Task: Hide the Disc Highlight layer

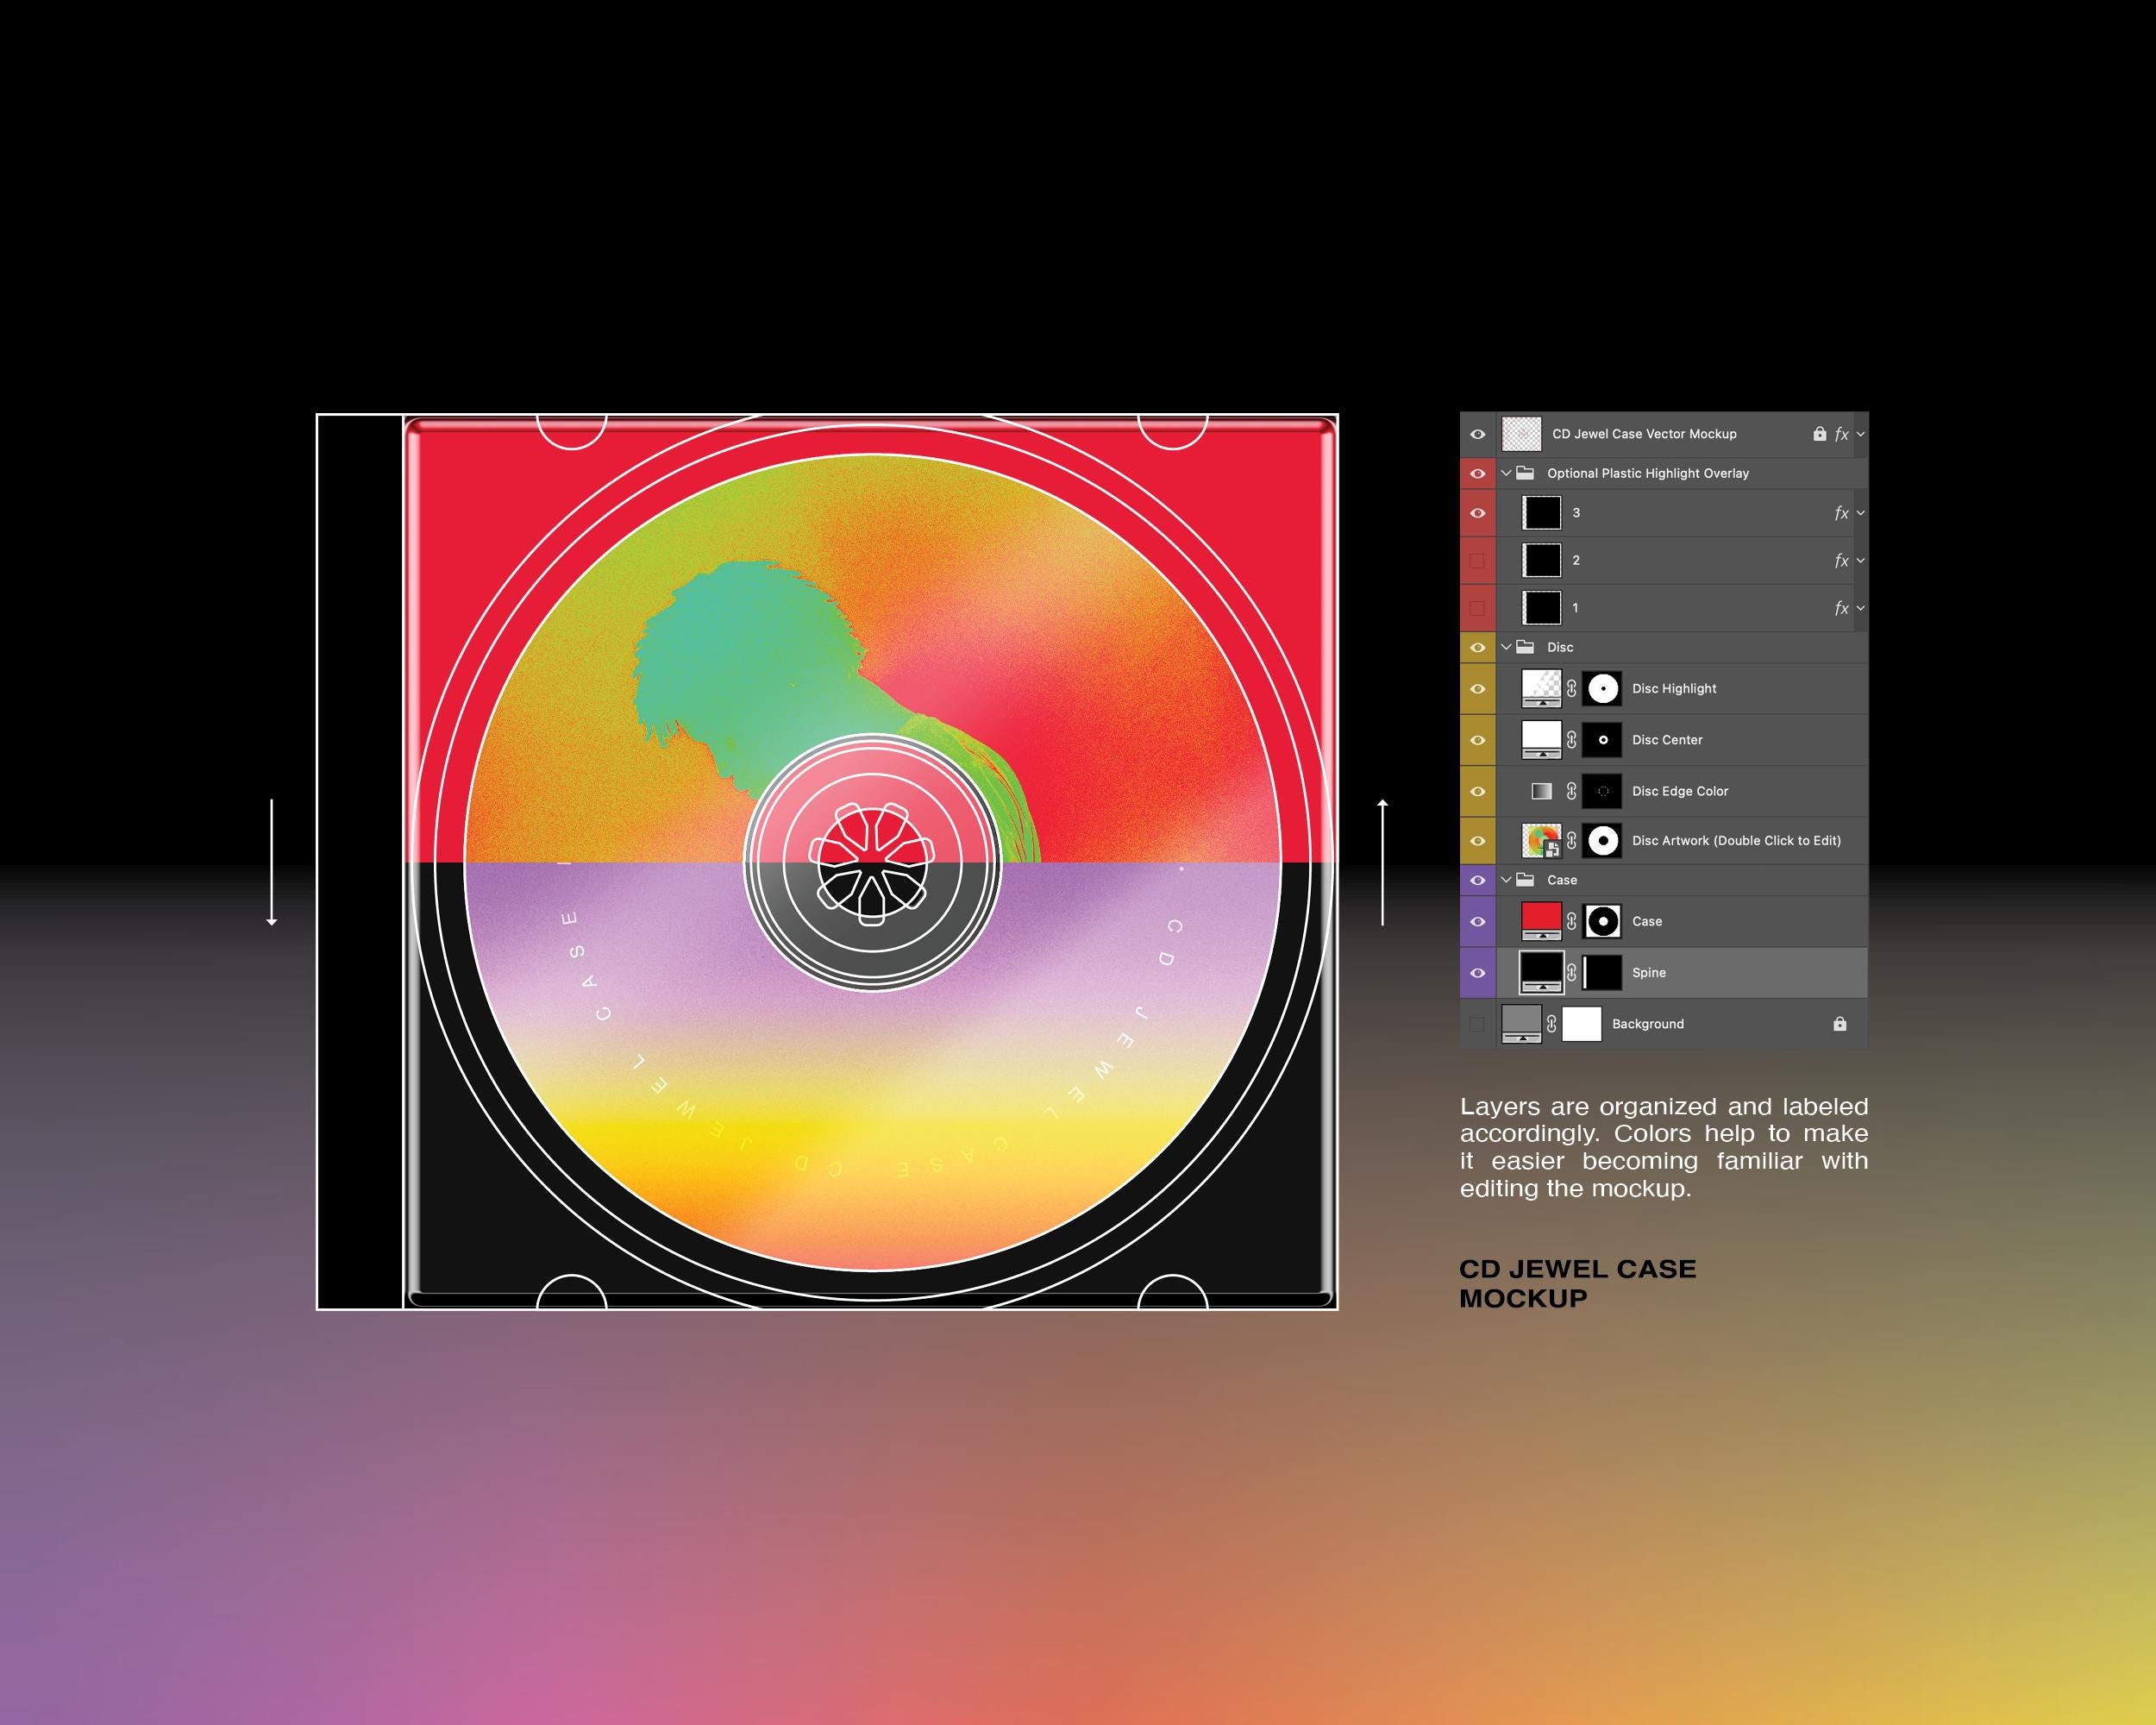Action: pos(1478,688)
